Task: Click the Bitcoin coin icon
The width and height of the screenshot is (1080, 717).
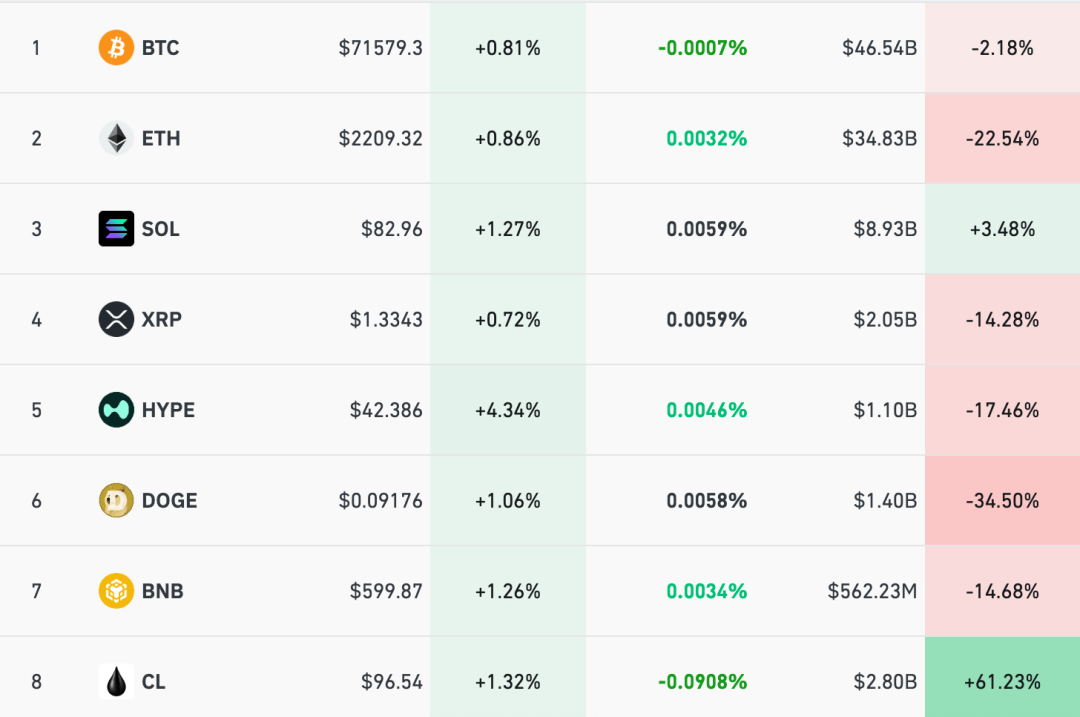Action: click(x=116, y=48)
